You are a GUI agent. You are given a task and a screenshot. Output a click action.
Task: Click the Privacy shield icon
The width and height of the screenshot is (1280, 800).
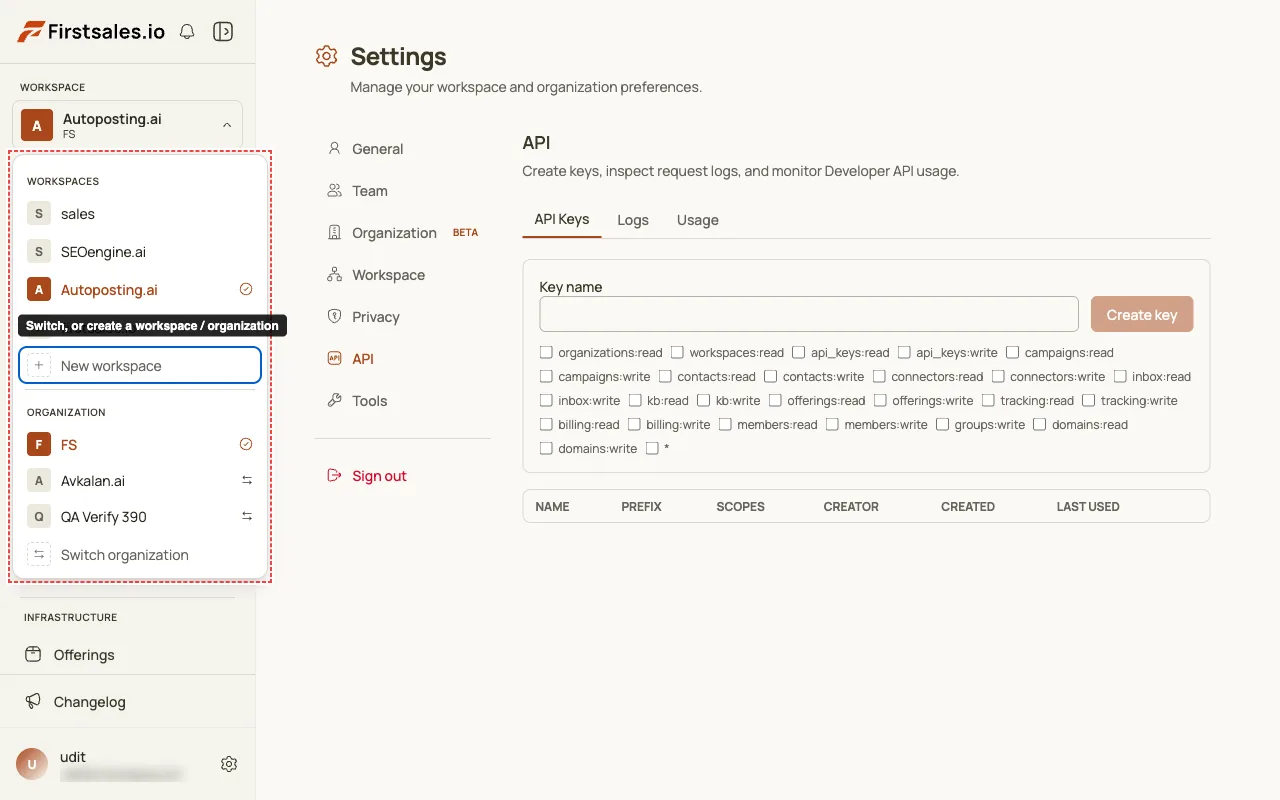[335, 317]
